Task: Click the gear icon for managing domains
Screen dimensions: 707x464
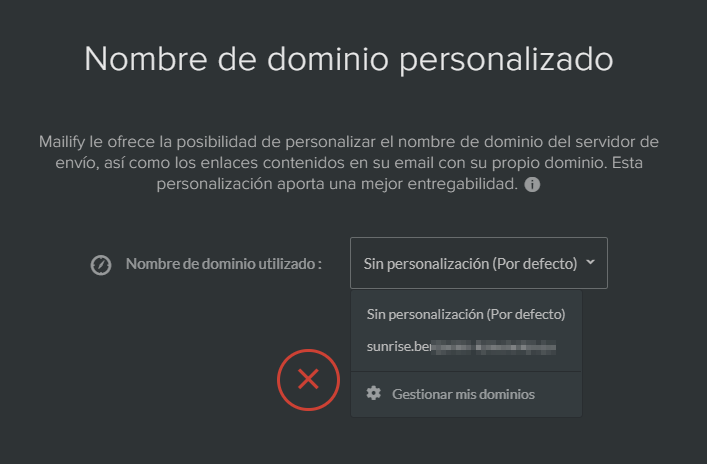Action: [x=373, y=393]
